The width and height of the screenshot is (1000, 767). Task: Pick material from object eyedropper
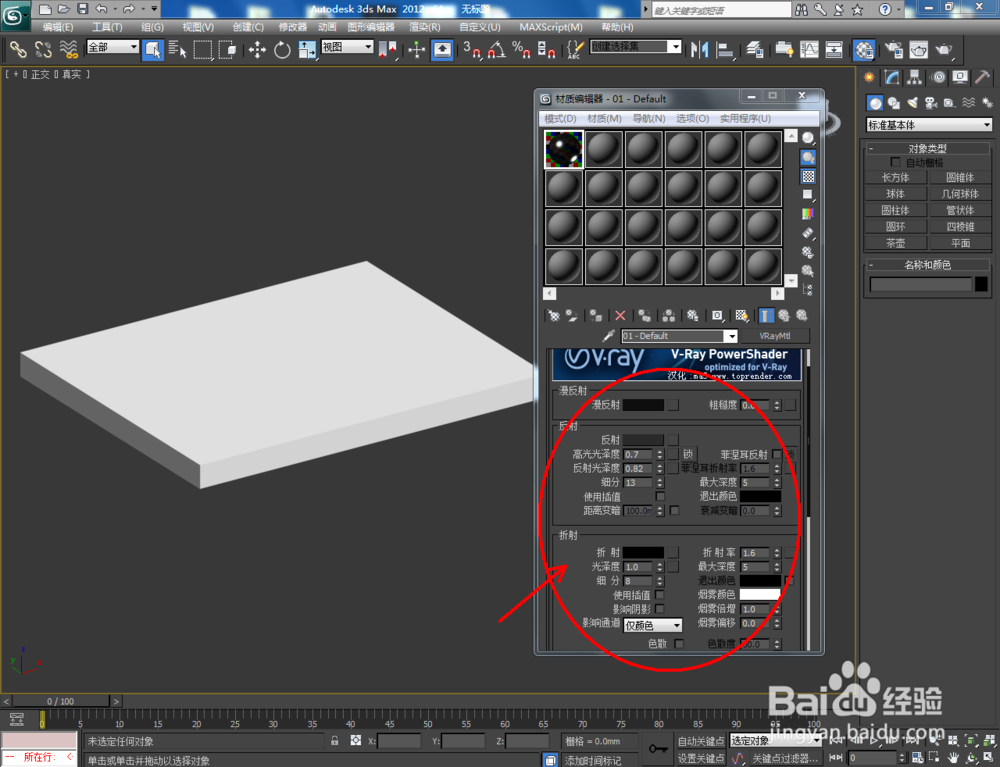click(608, 336)
